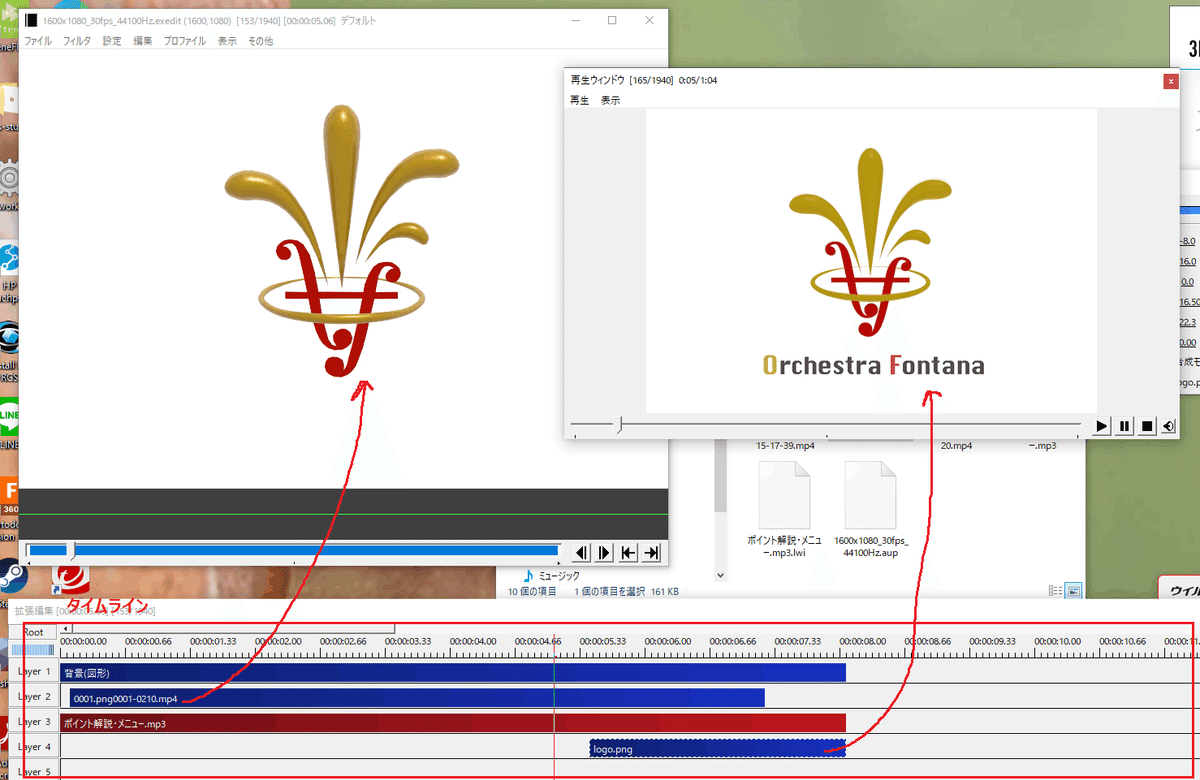1200x780 pixels.
Task: Open the その他 menu
Action: point(260,41)
